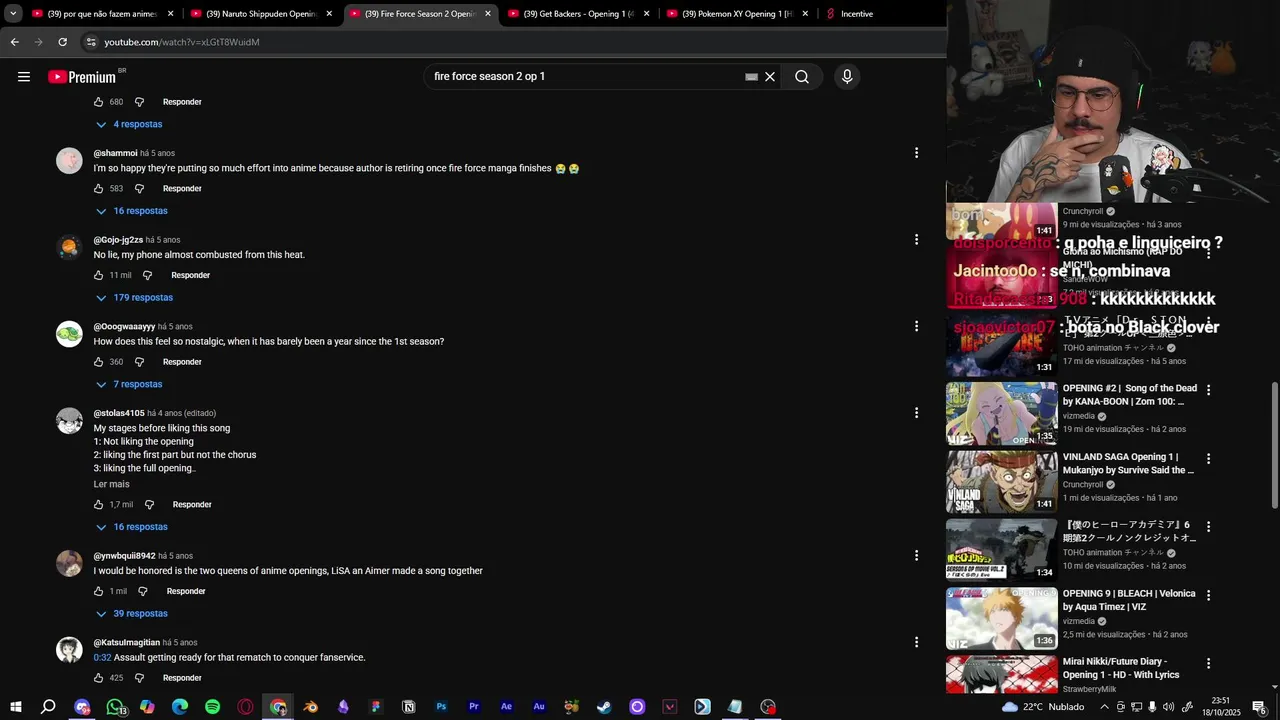The image size is (1280, 720).
Task: Clear the search query with X
Action: coord(770,77)
